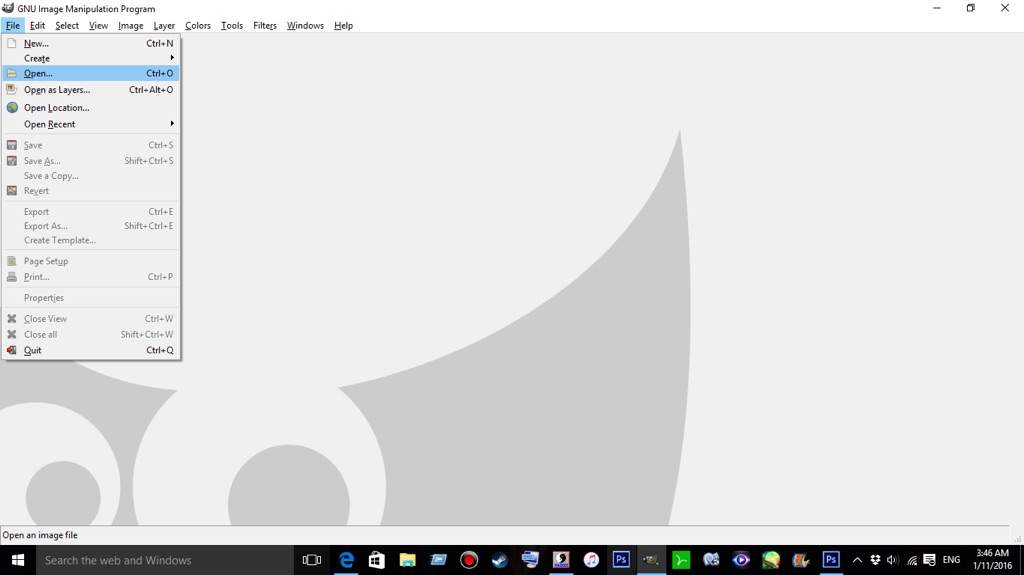Open Steam from the taskbar
This screenshot has width=1024, height=575.
pyautogui.click(x=500, y=560)
